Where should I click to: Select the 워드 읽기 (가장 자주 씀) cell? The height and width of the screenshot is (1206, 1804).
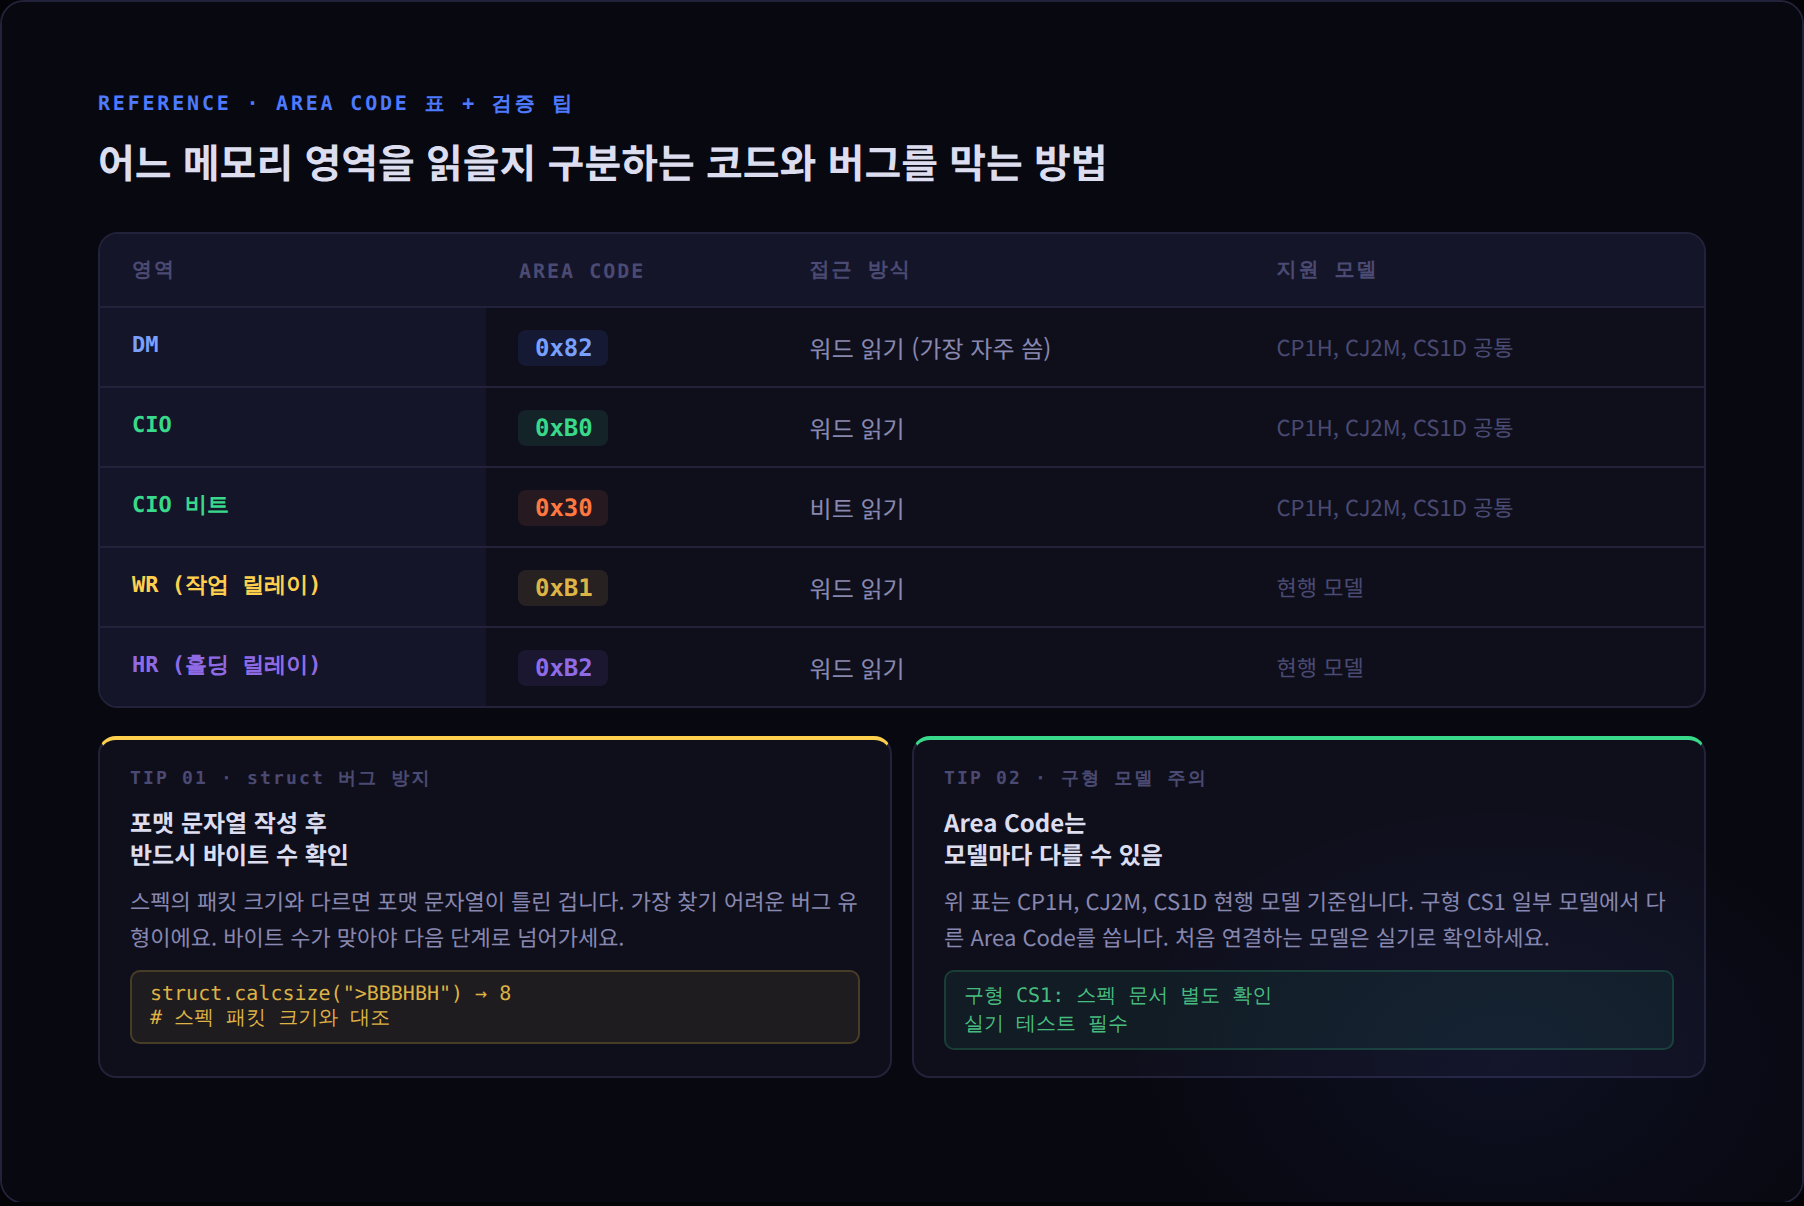[930, 348]
